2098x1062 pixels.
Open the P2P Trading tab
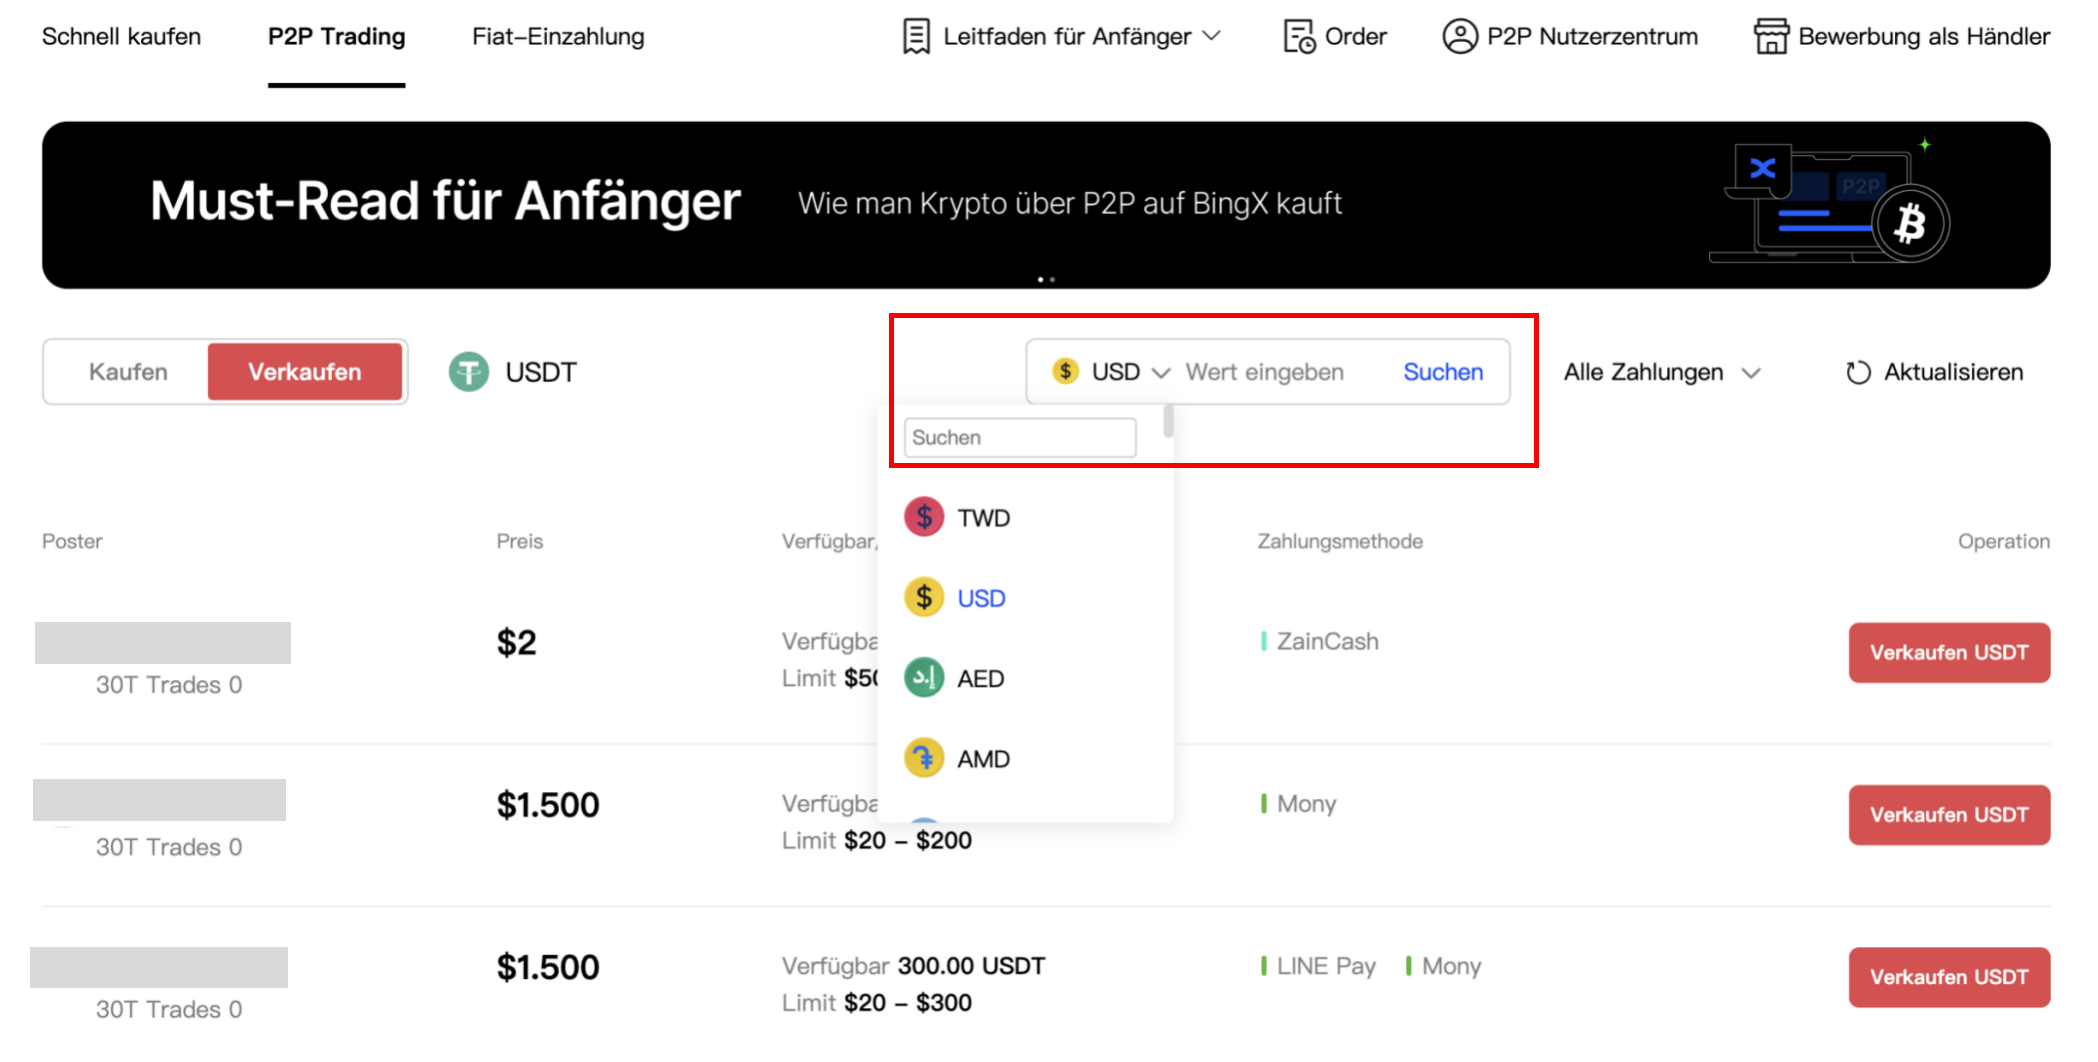pyautogui.click(x=336, y=36)
